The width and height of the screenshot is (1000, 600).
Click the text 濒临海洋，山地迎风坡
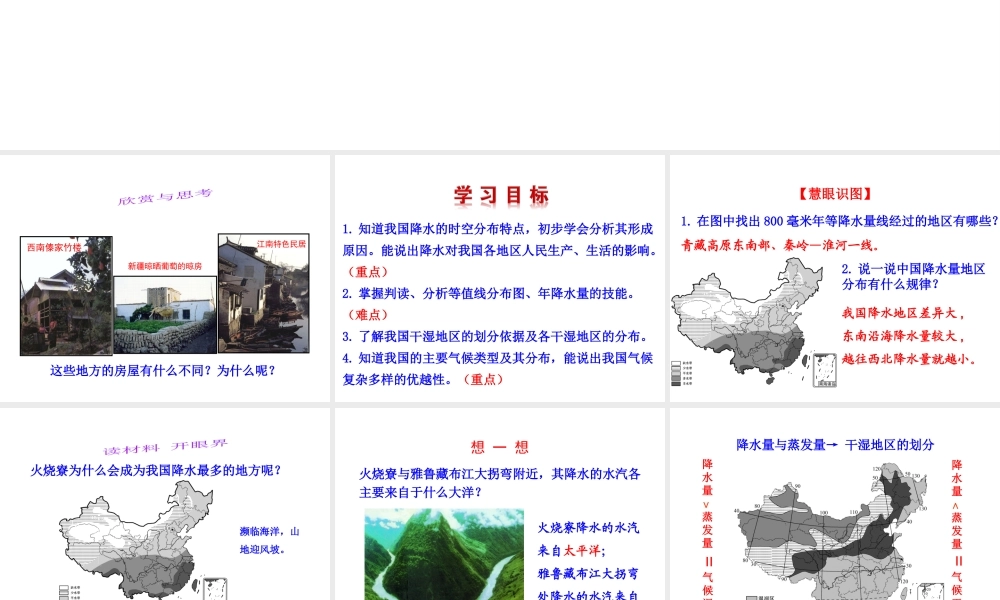269,540
